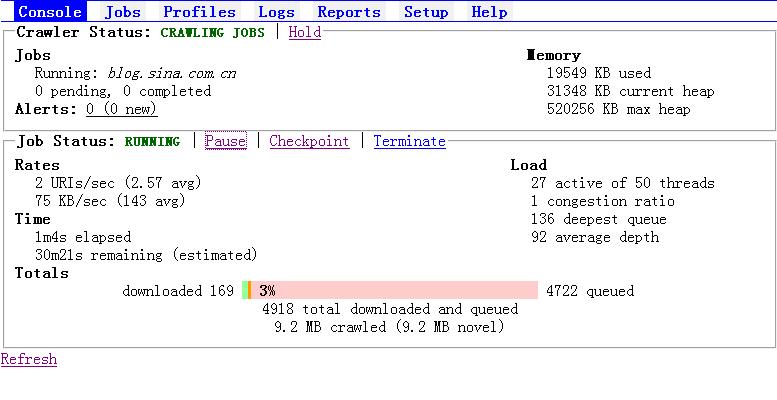The image size is (777, 400).
Task: Click the Checkpoint link
Action: click(x=309, y=141)
